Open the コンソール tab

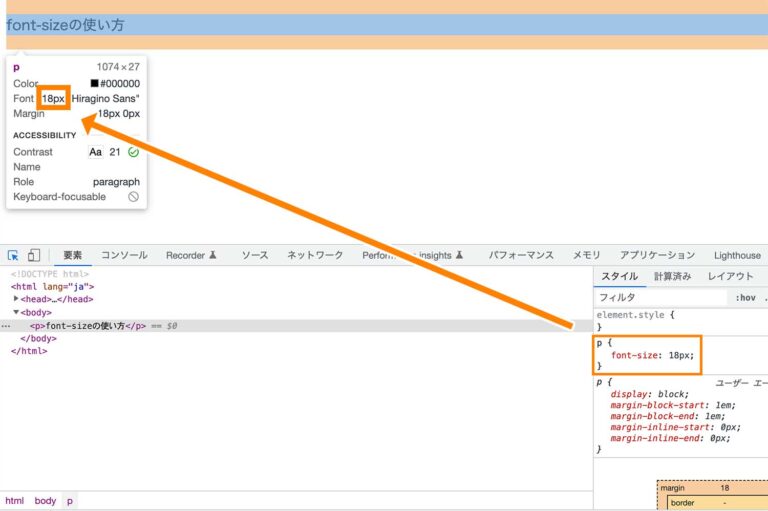(x=124, y=256)
